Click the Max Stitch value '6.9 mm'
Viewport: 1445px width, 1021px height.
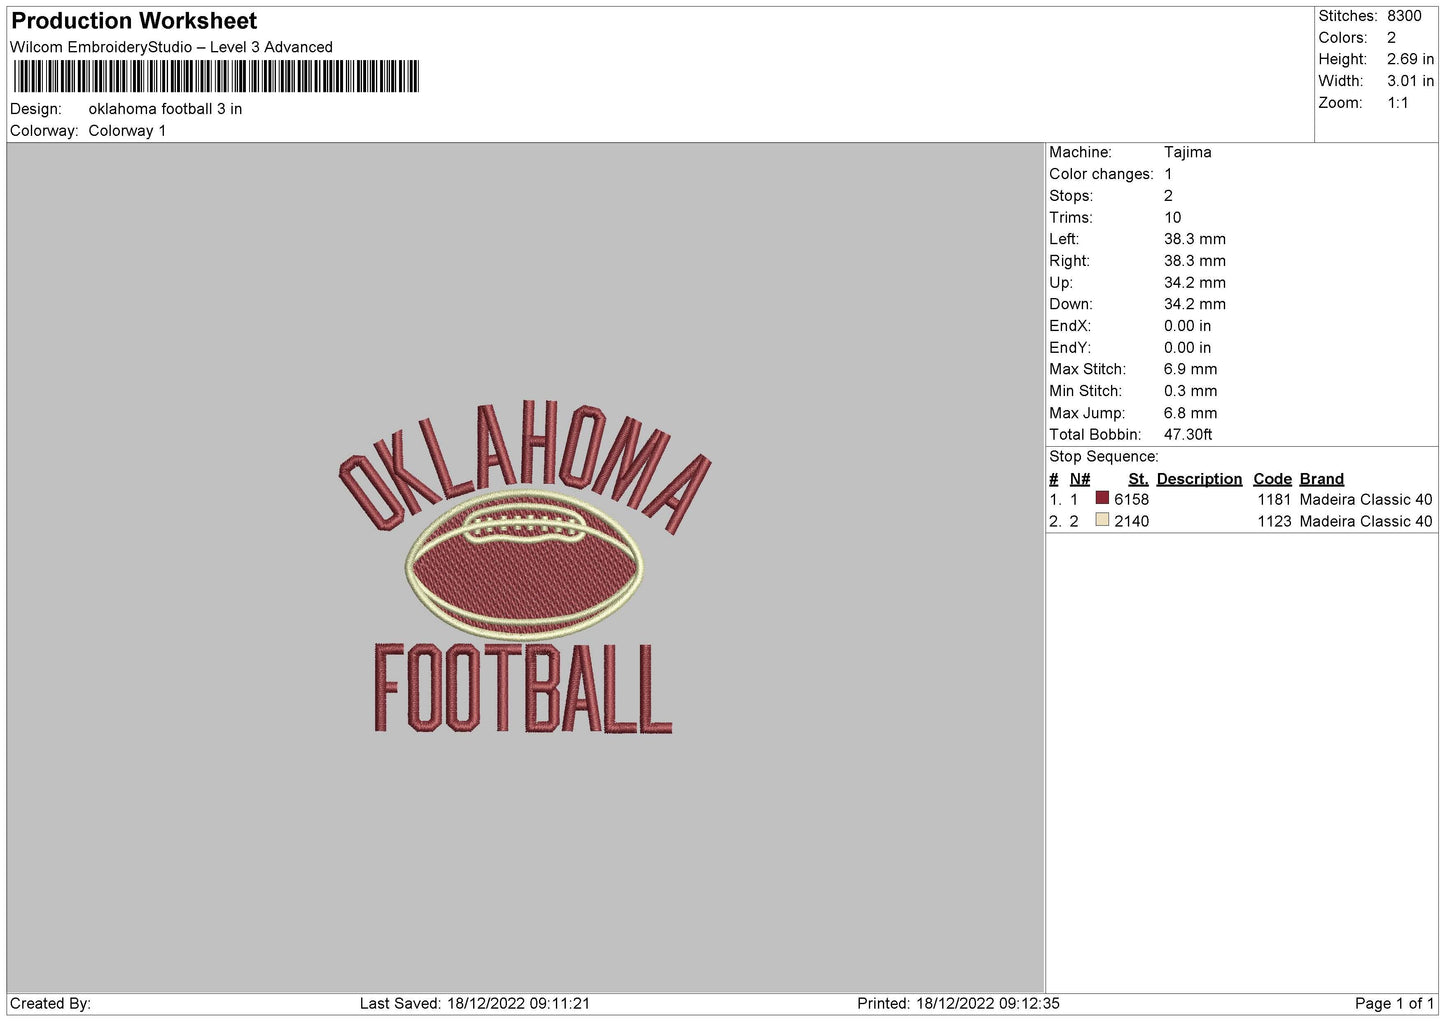coord(1190,369)
